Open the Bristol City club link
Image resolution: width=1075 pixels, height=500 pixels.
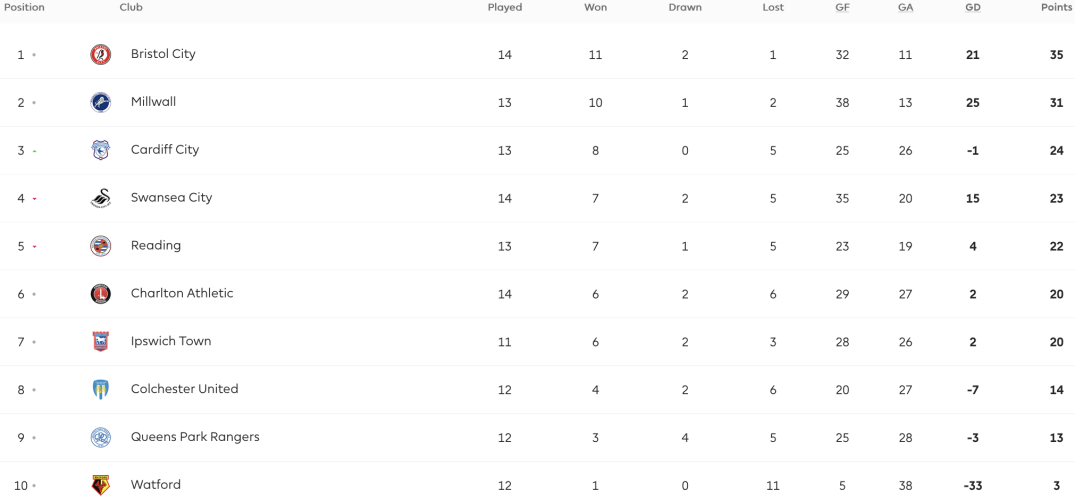coord(163,53)
